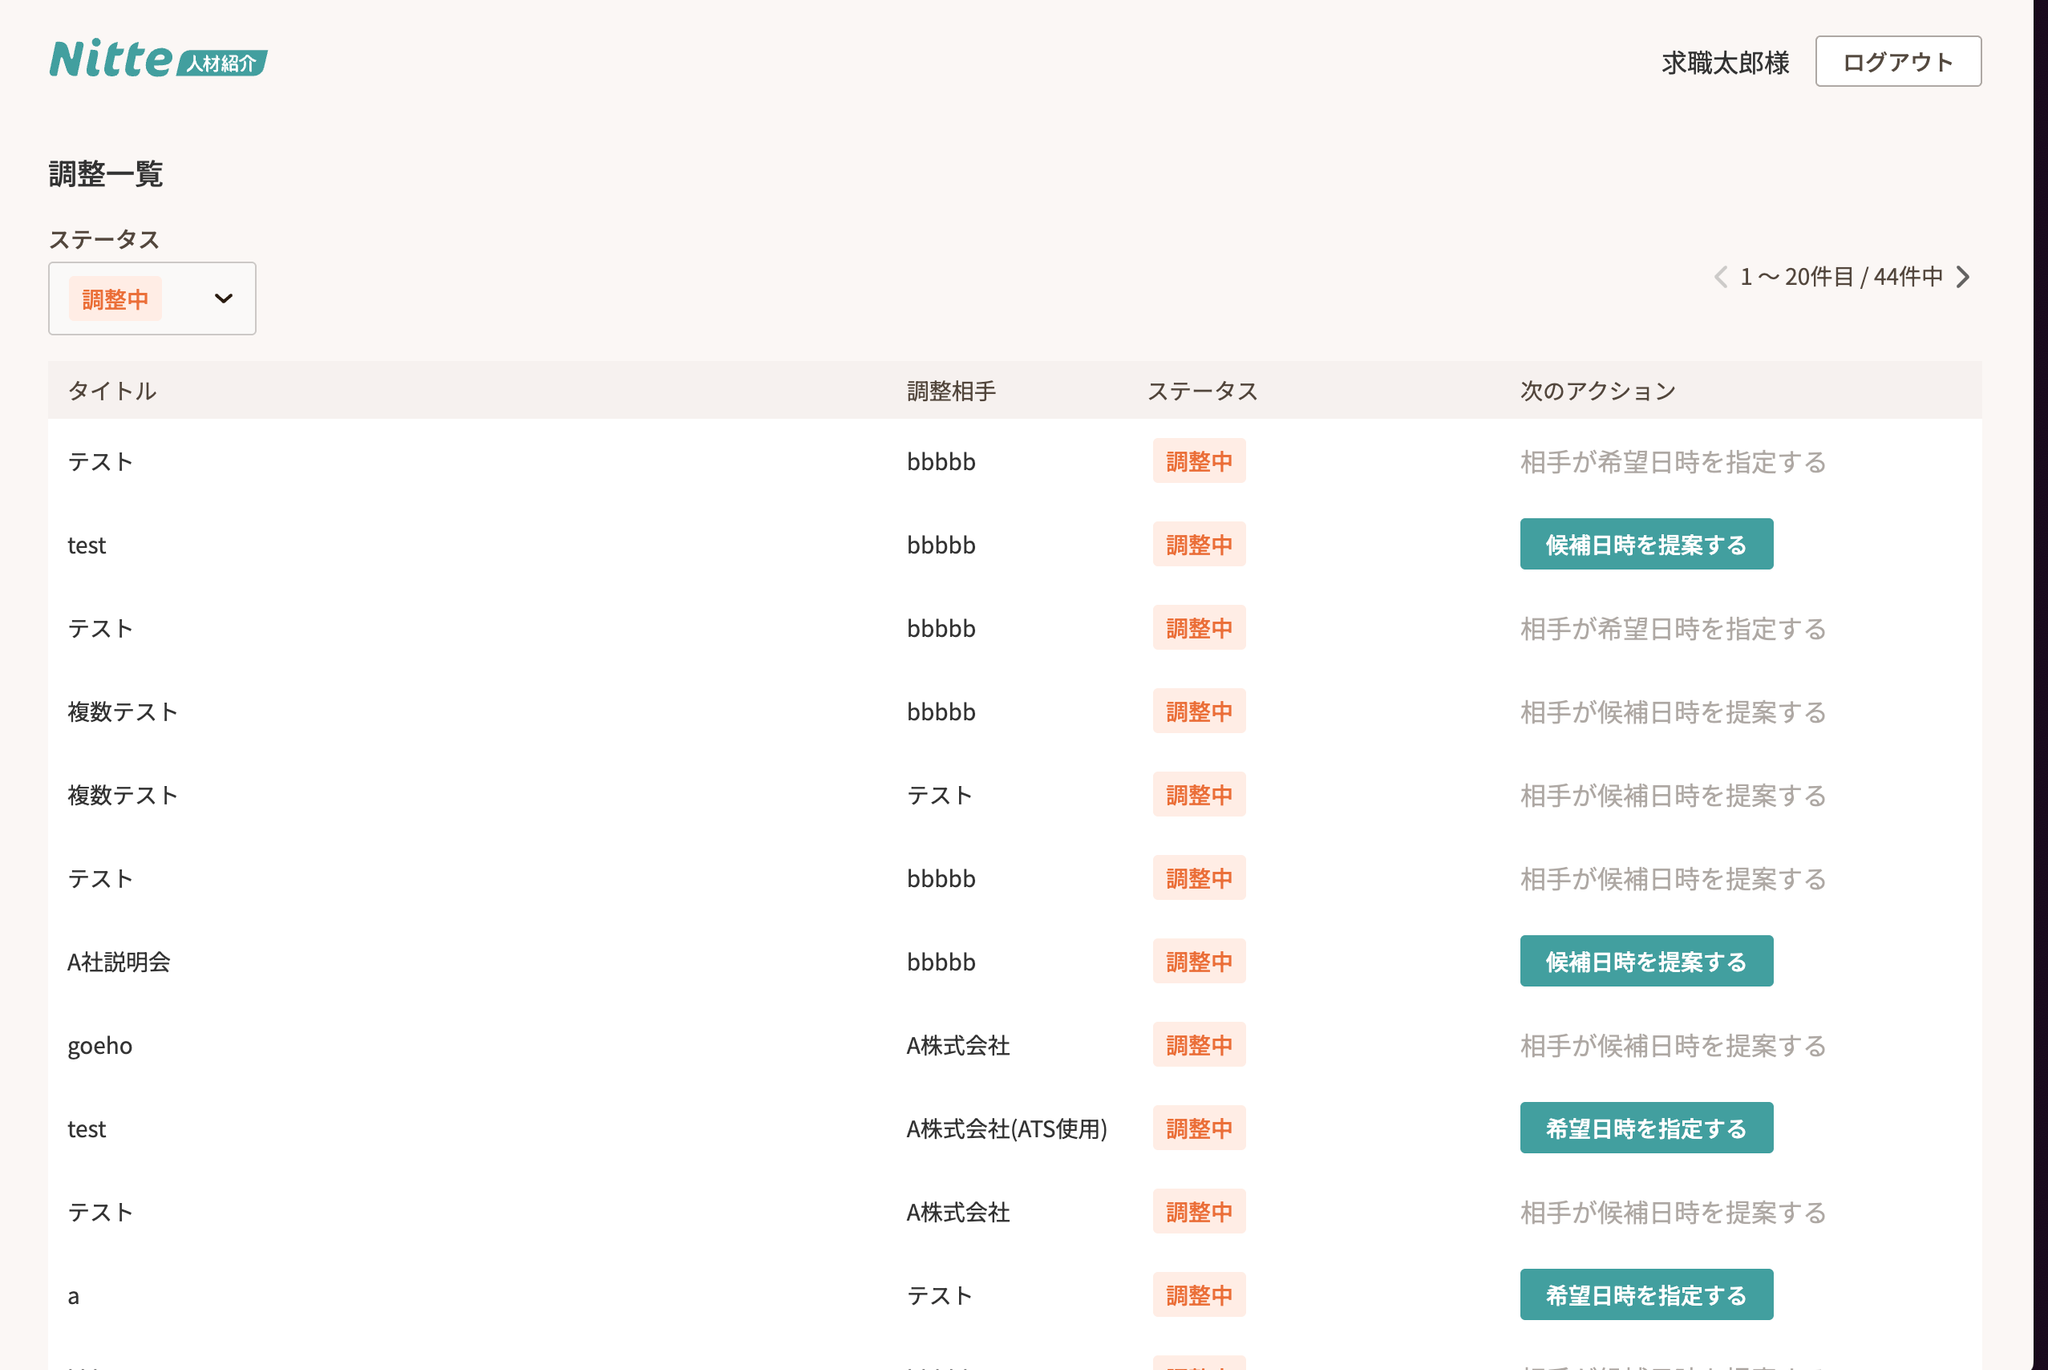This screenshot has width=2048, height=1370.
Task: Click 希望日時を指定する for A株式会社(ATS使用) row
Action: (x=1645, y=1129)
